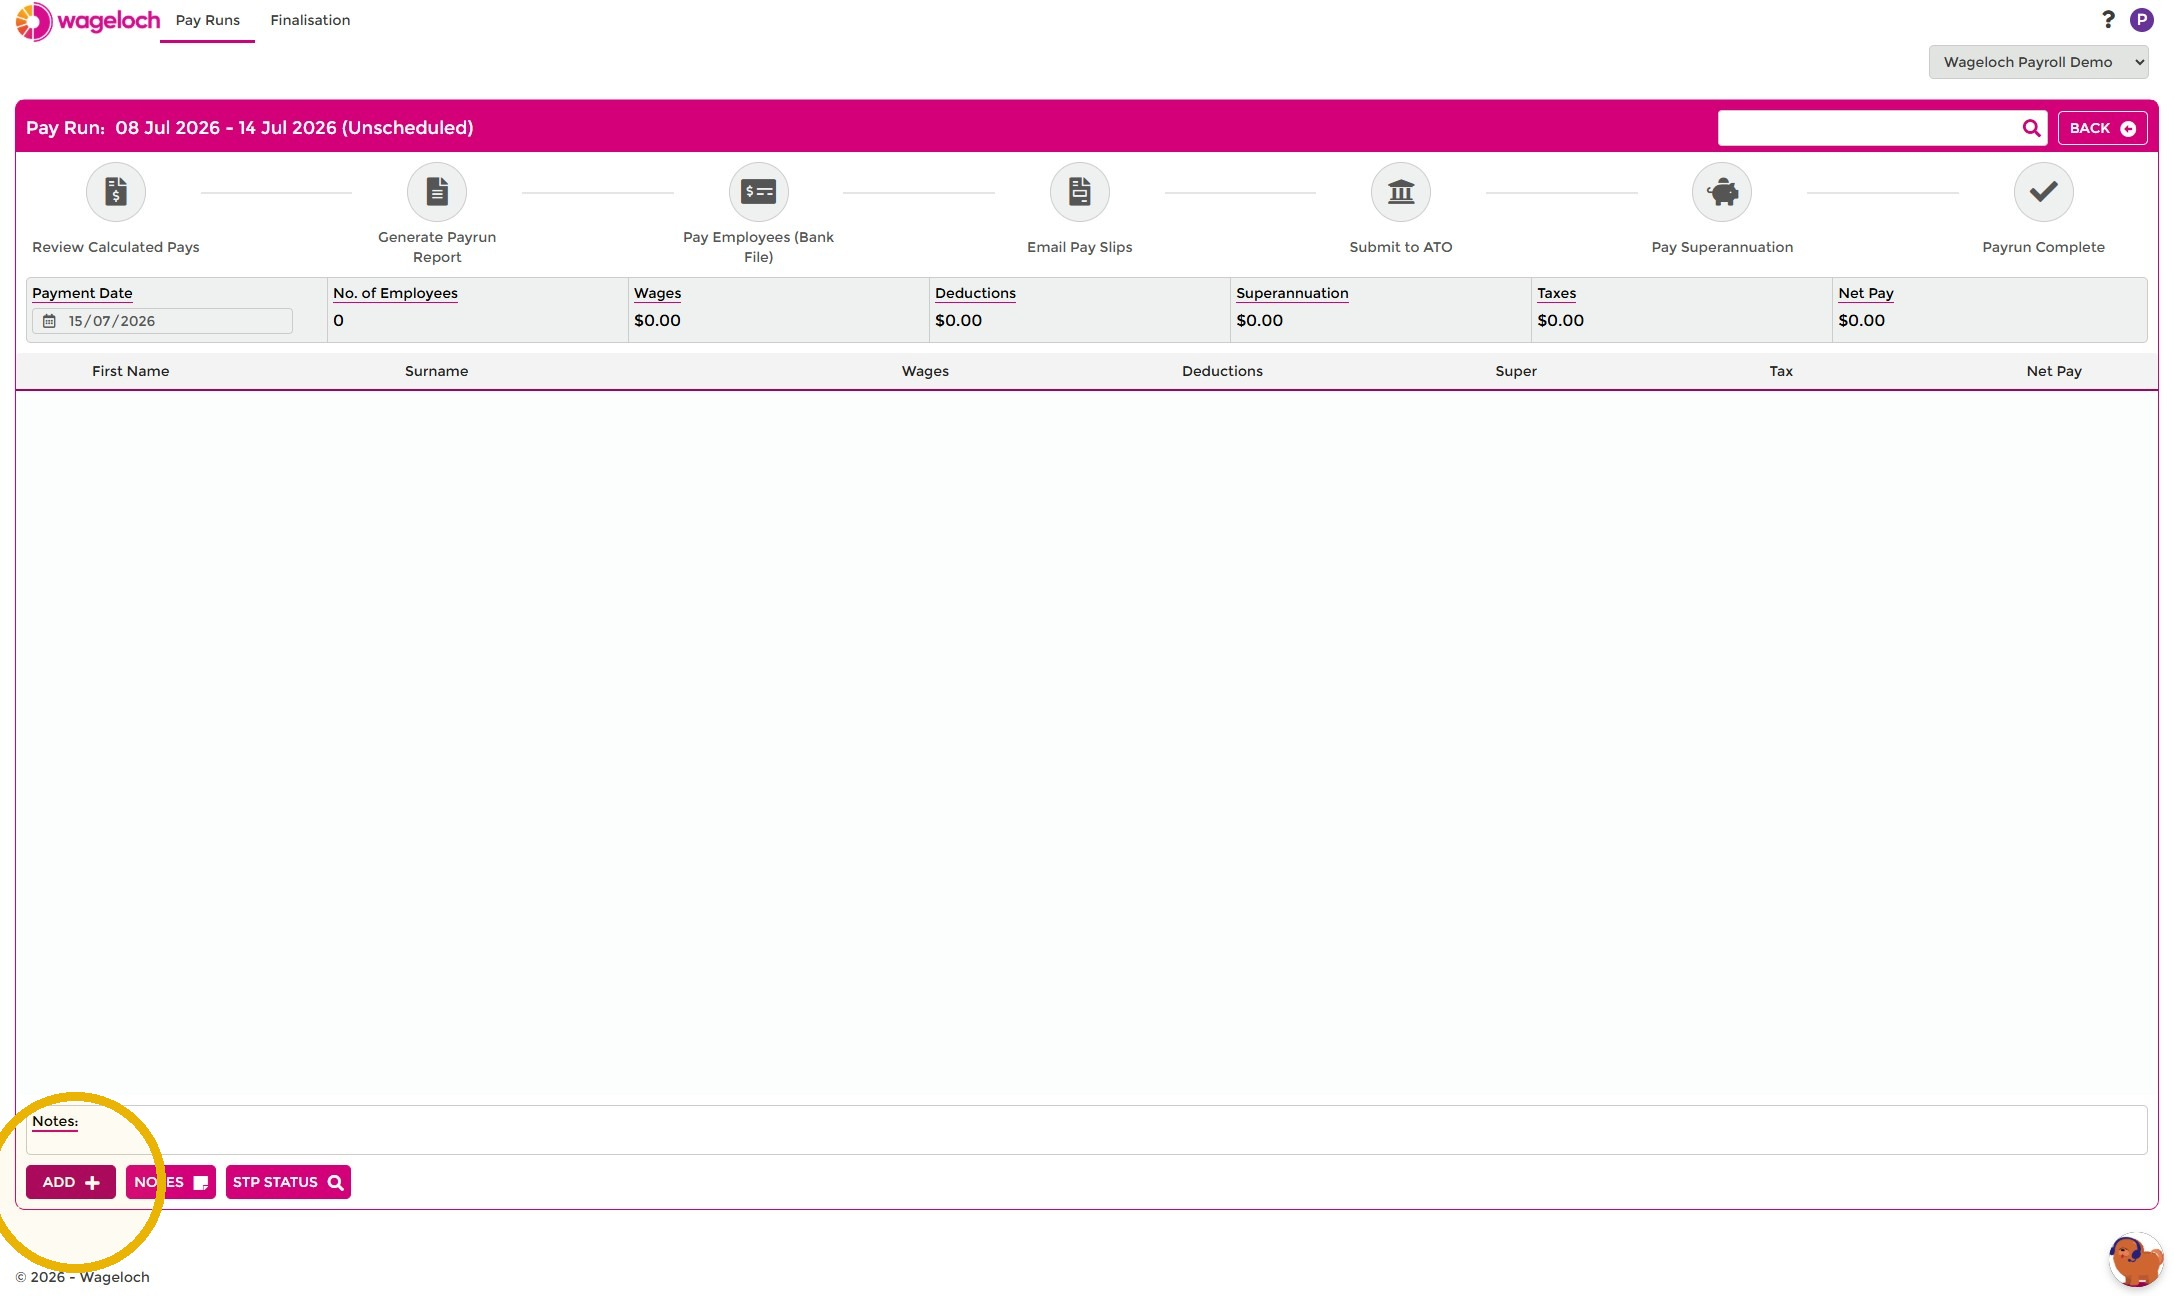
Task: Select the Email Pay Slips step icon
Action: [1079, 191]
